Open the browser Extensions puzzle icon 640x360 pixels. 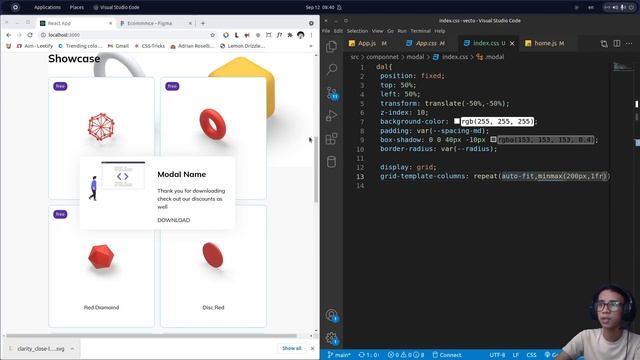point(290,35)
